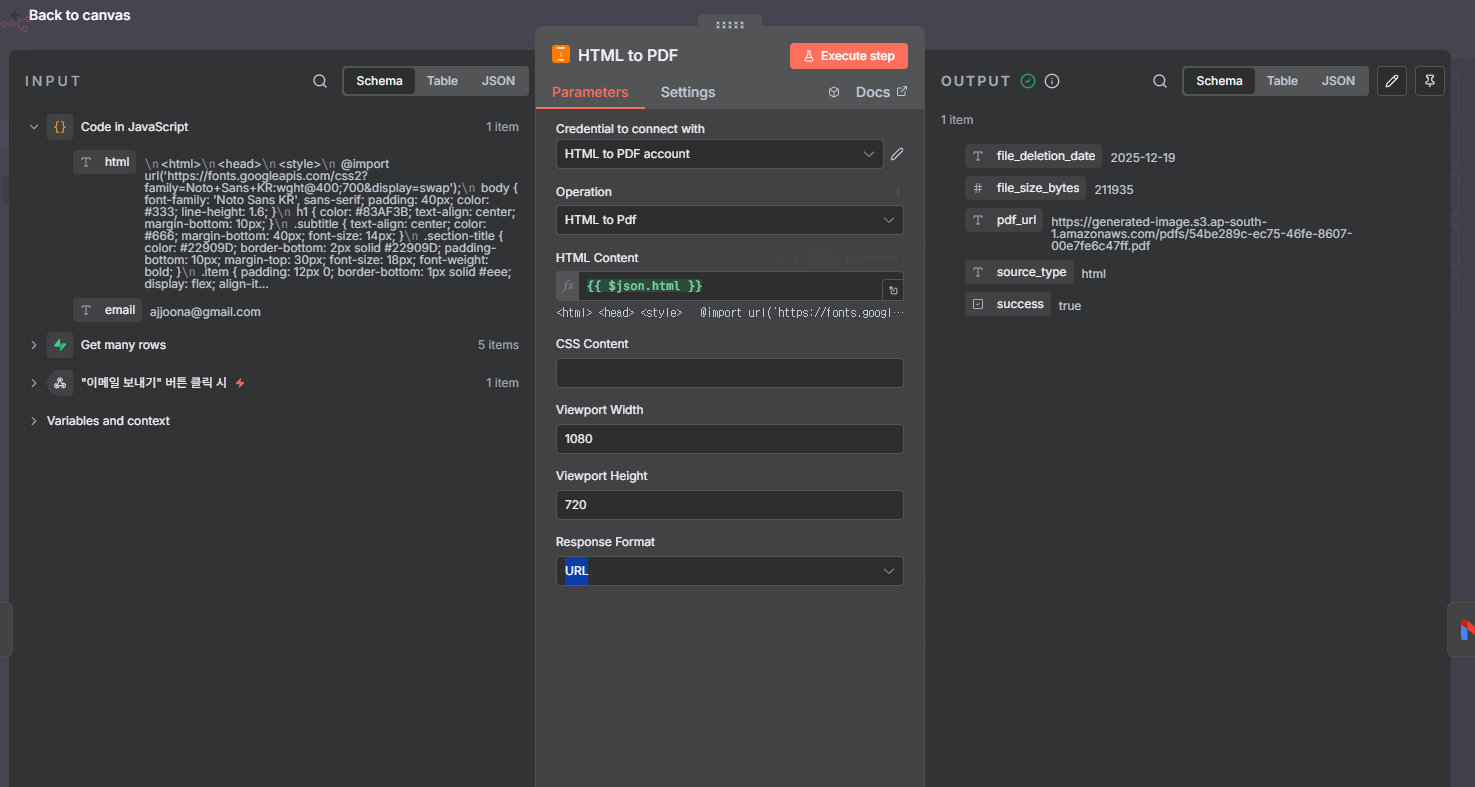Open the Response Format dropdown
Viewport: 1475px width, 787px height.
(x=729, y=571)
